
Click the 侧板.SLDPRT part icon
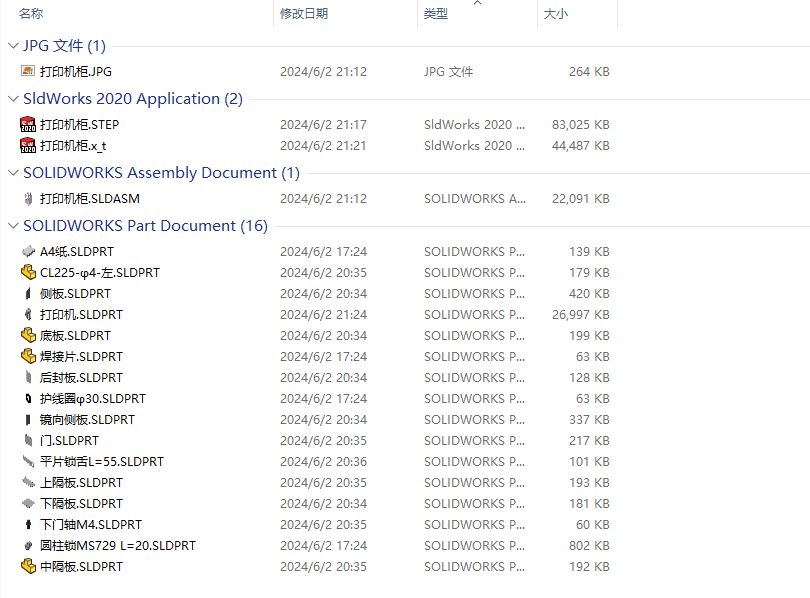tap(28, 294)
